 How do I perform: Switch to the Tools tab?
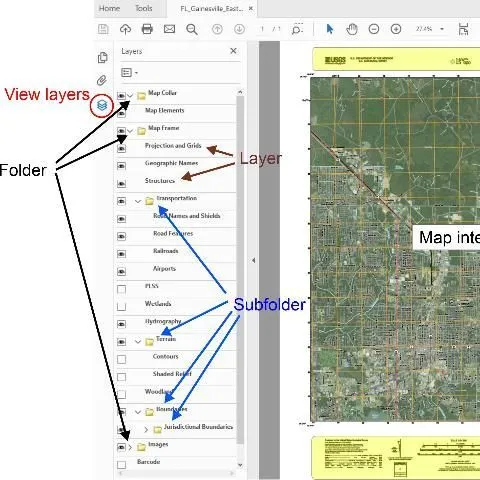coord(144,8)
